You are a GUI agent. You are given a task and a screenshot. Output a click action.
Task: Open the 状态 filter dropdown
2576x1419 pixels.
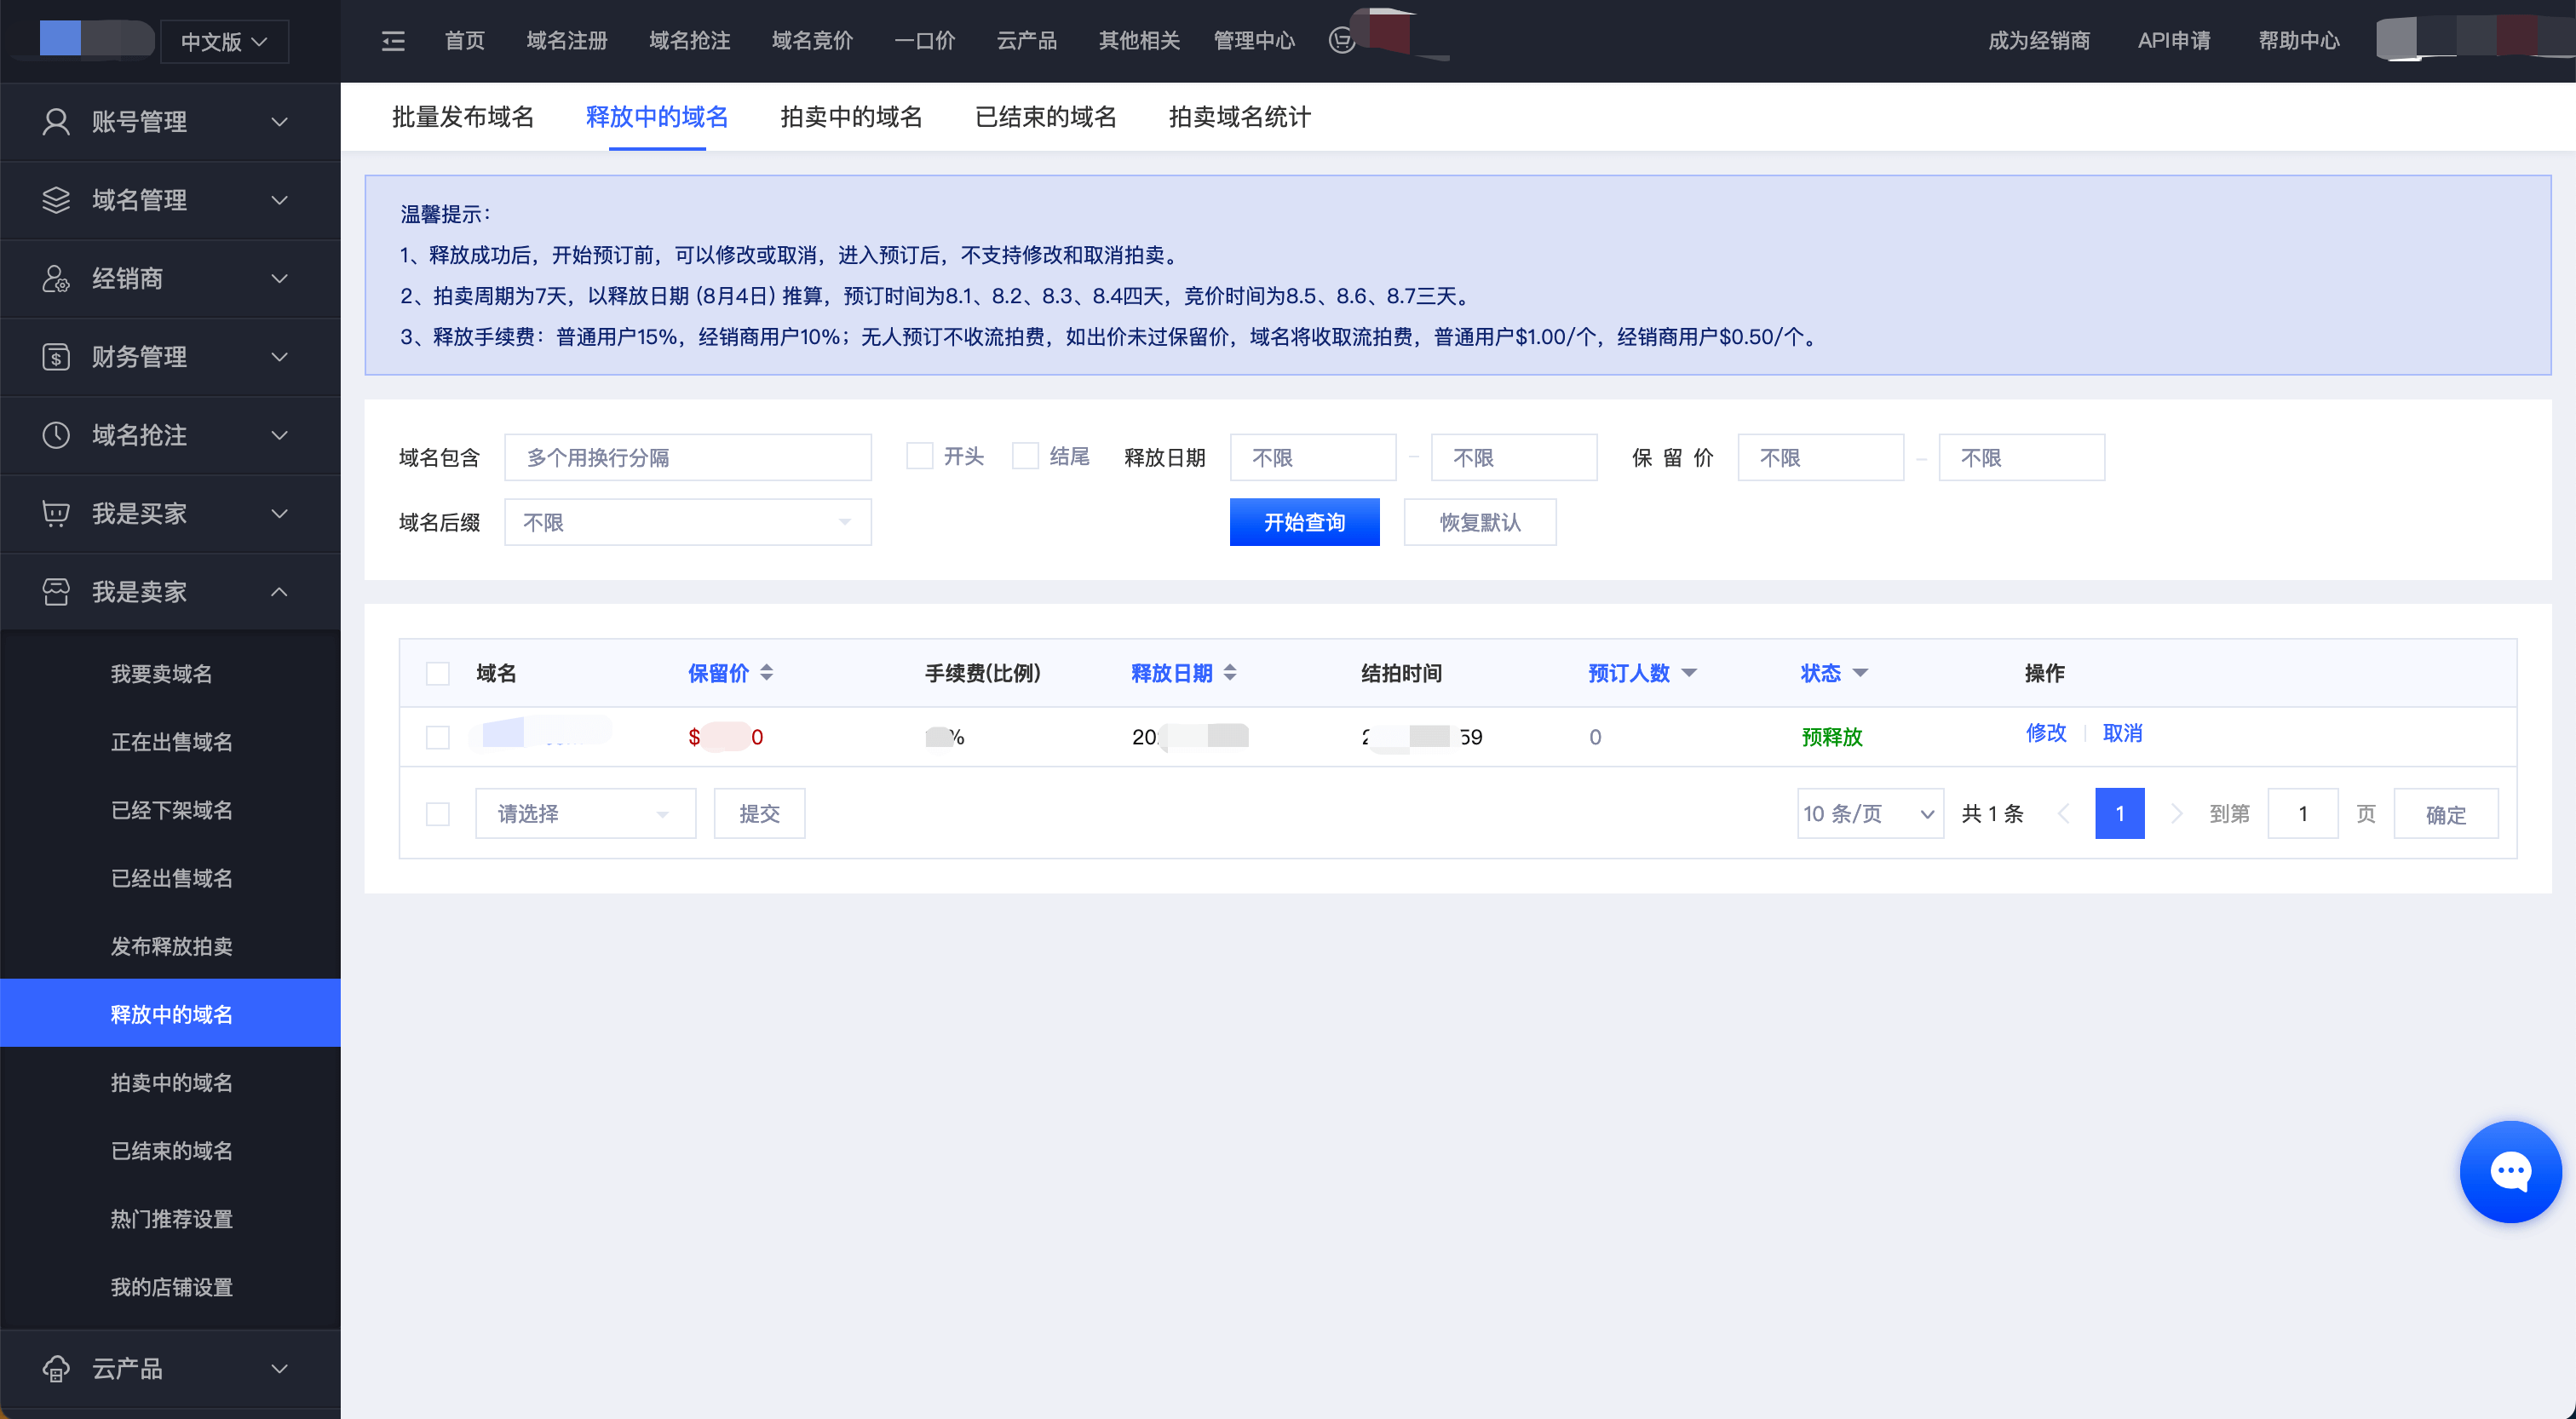coord(1860,673)
